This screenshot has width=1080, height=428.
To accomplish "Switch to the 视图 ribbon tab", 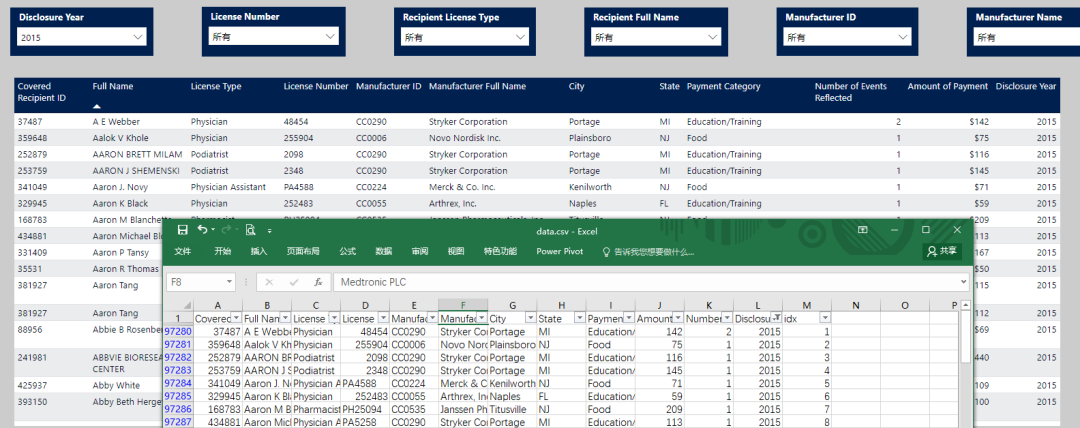I will coord(456,252).
